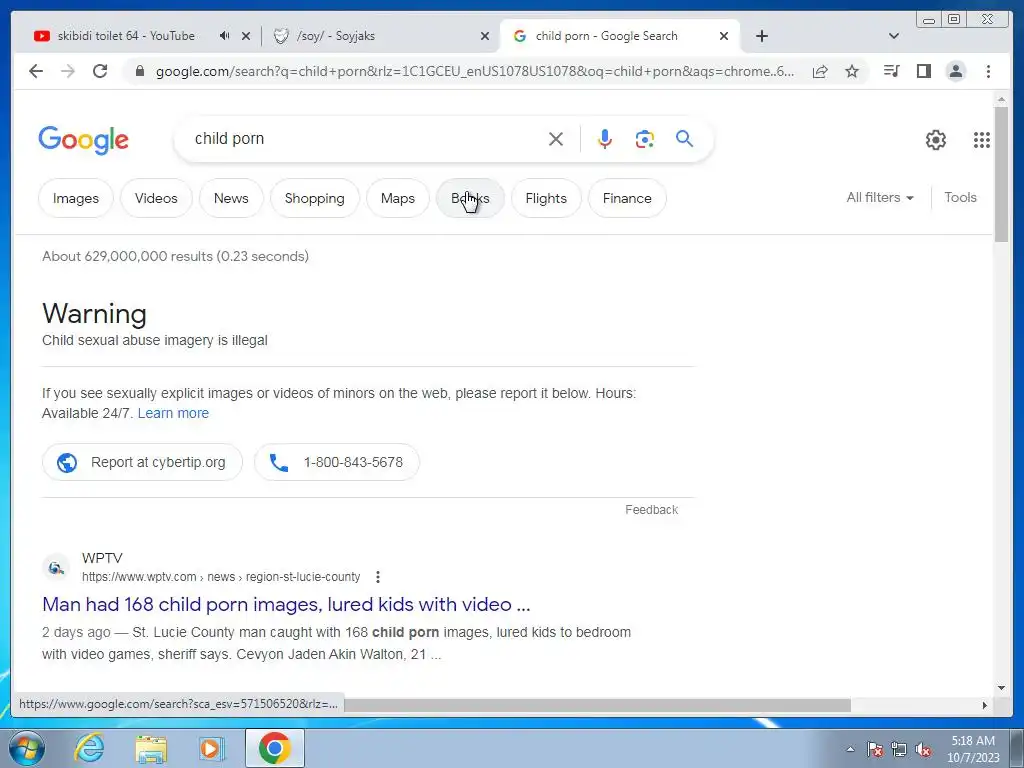Switch to the /soy/ - Soyjaks tab
The height and width of the screenshot is (768, 1024).
click(x=336, y=36)
